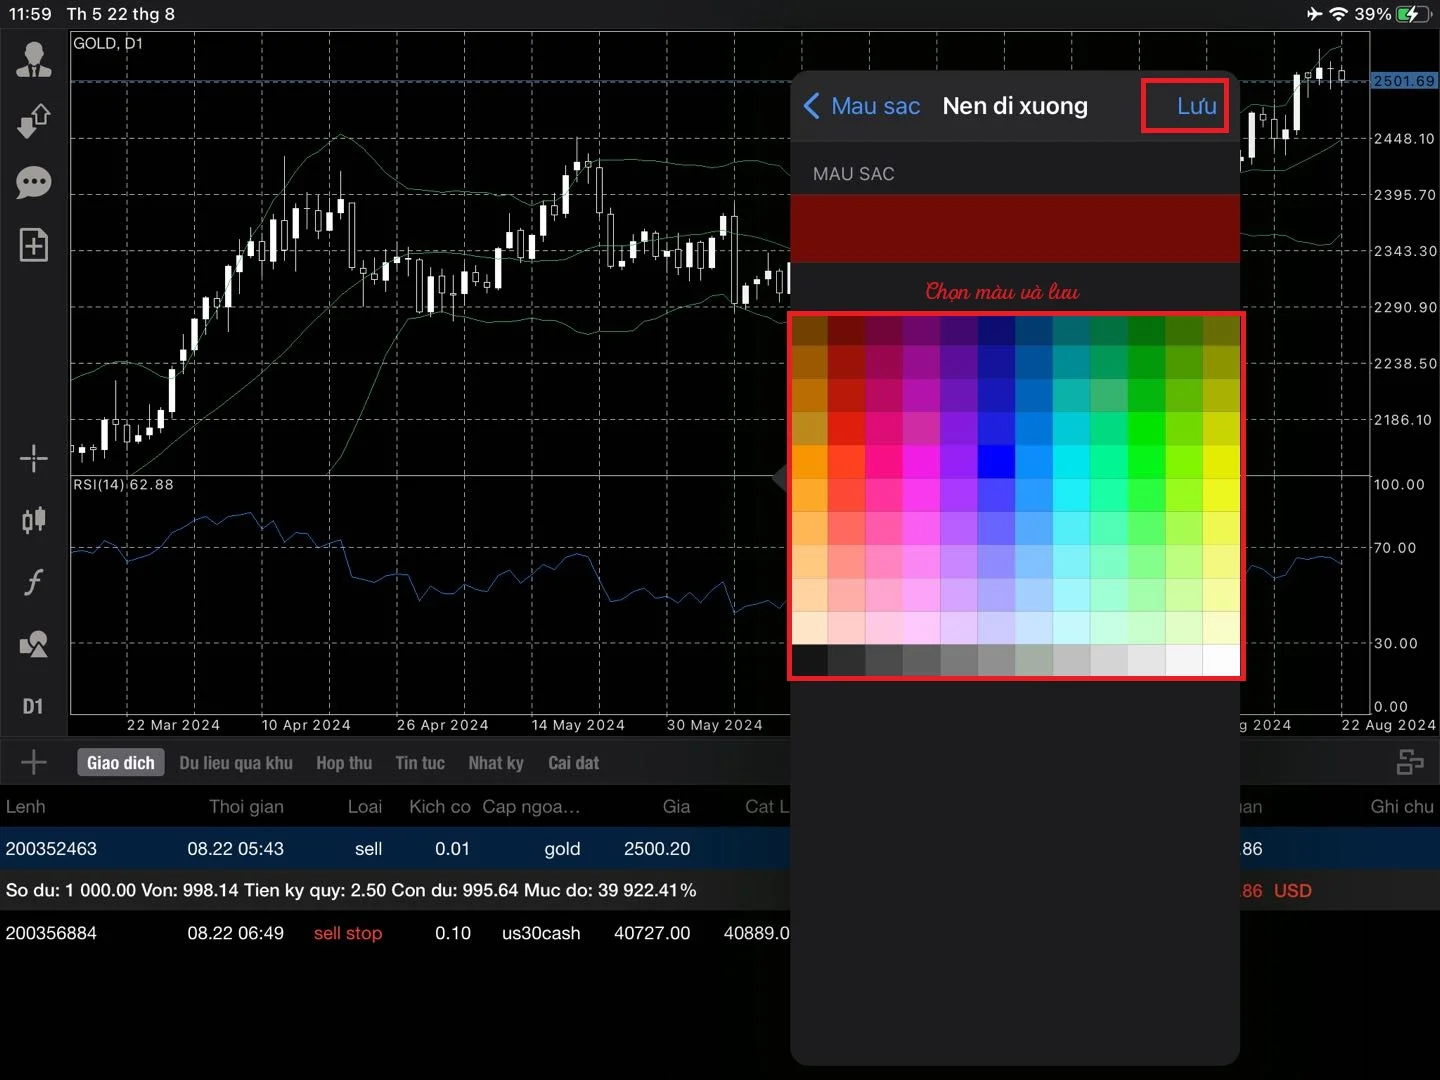Tap the 'RSI(14) 62.88' indicator label
Screen dimensions: 1440x1080
click(123, 485)
